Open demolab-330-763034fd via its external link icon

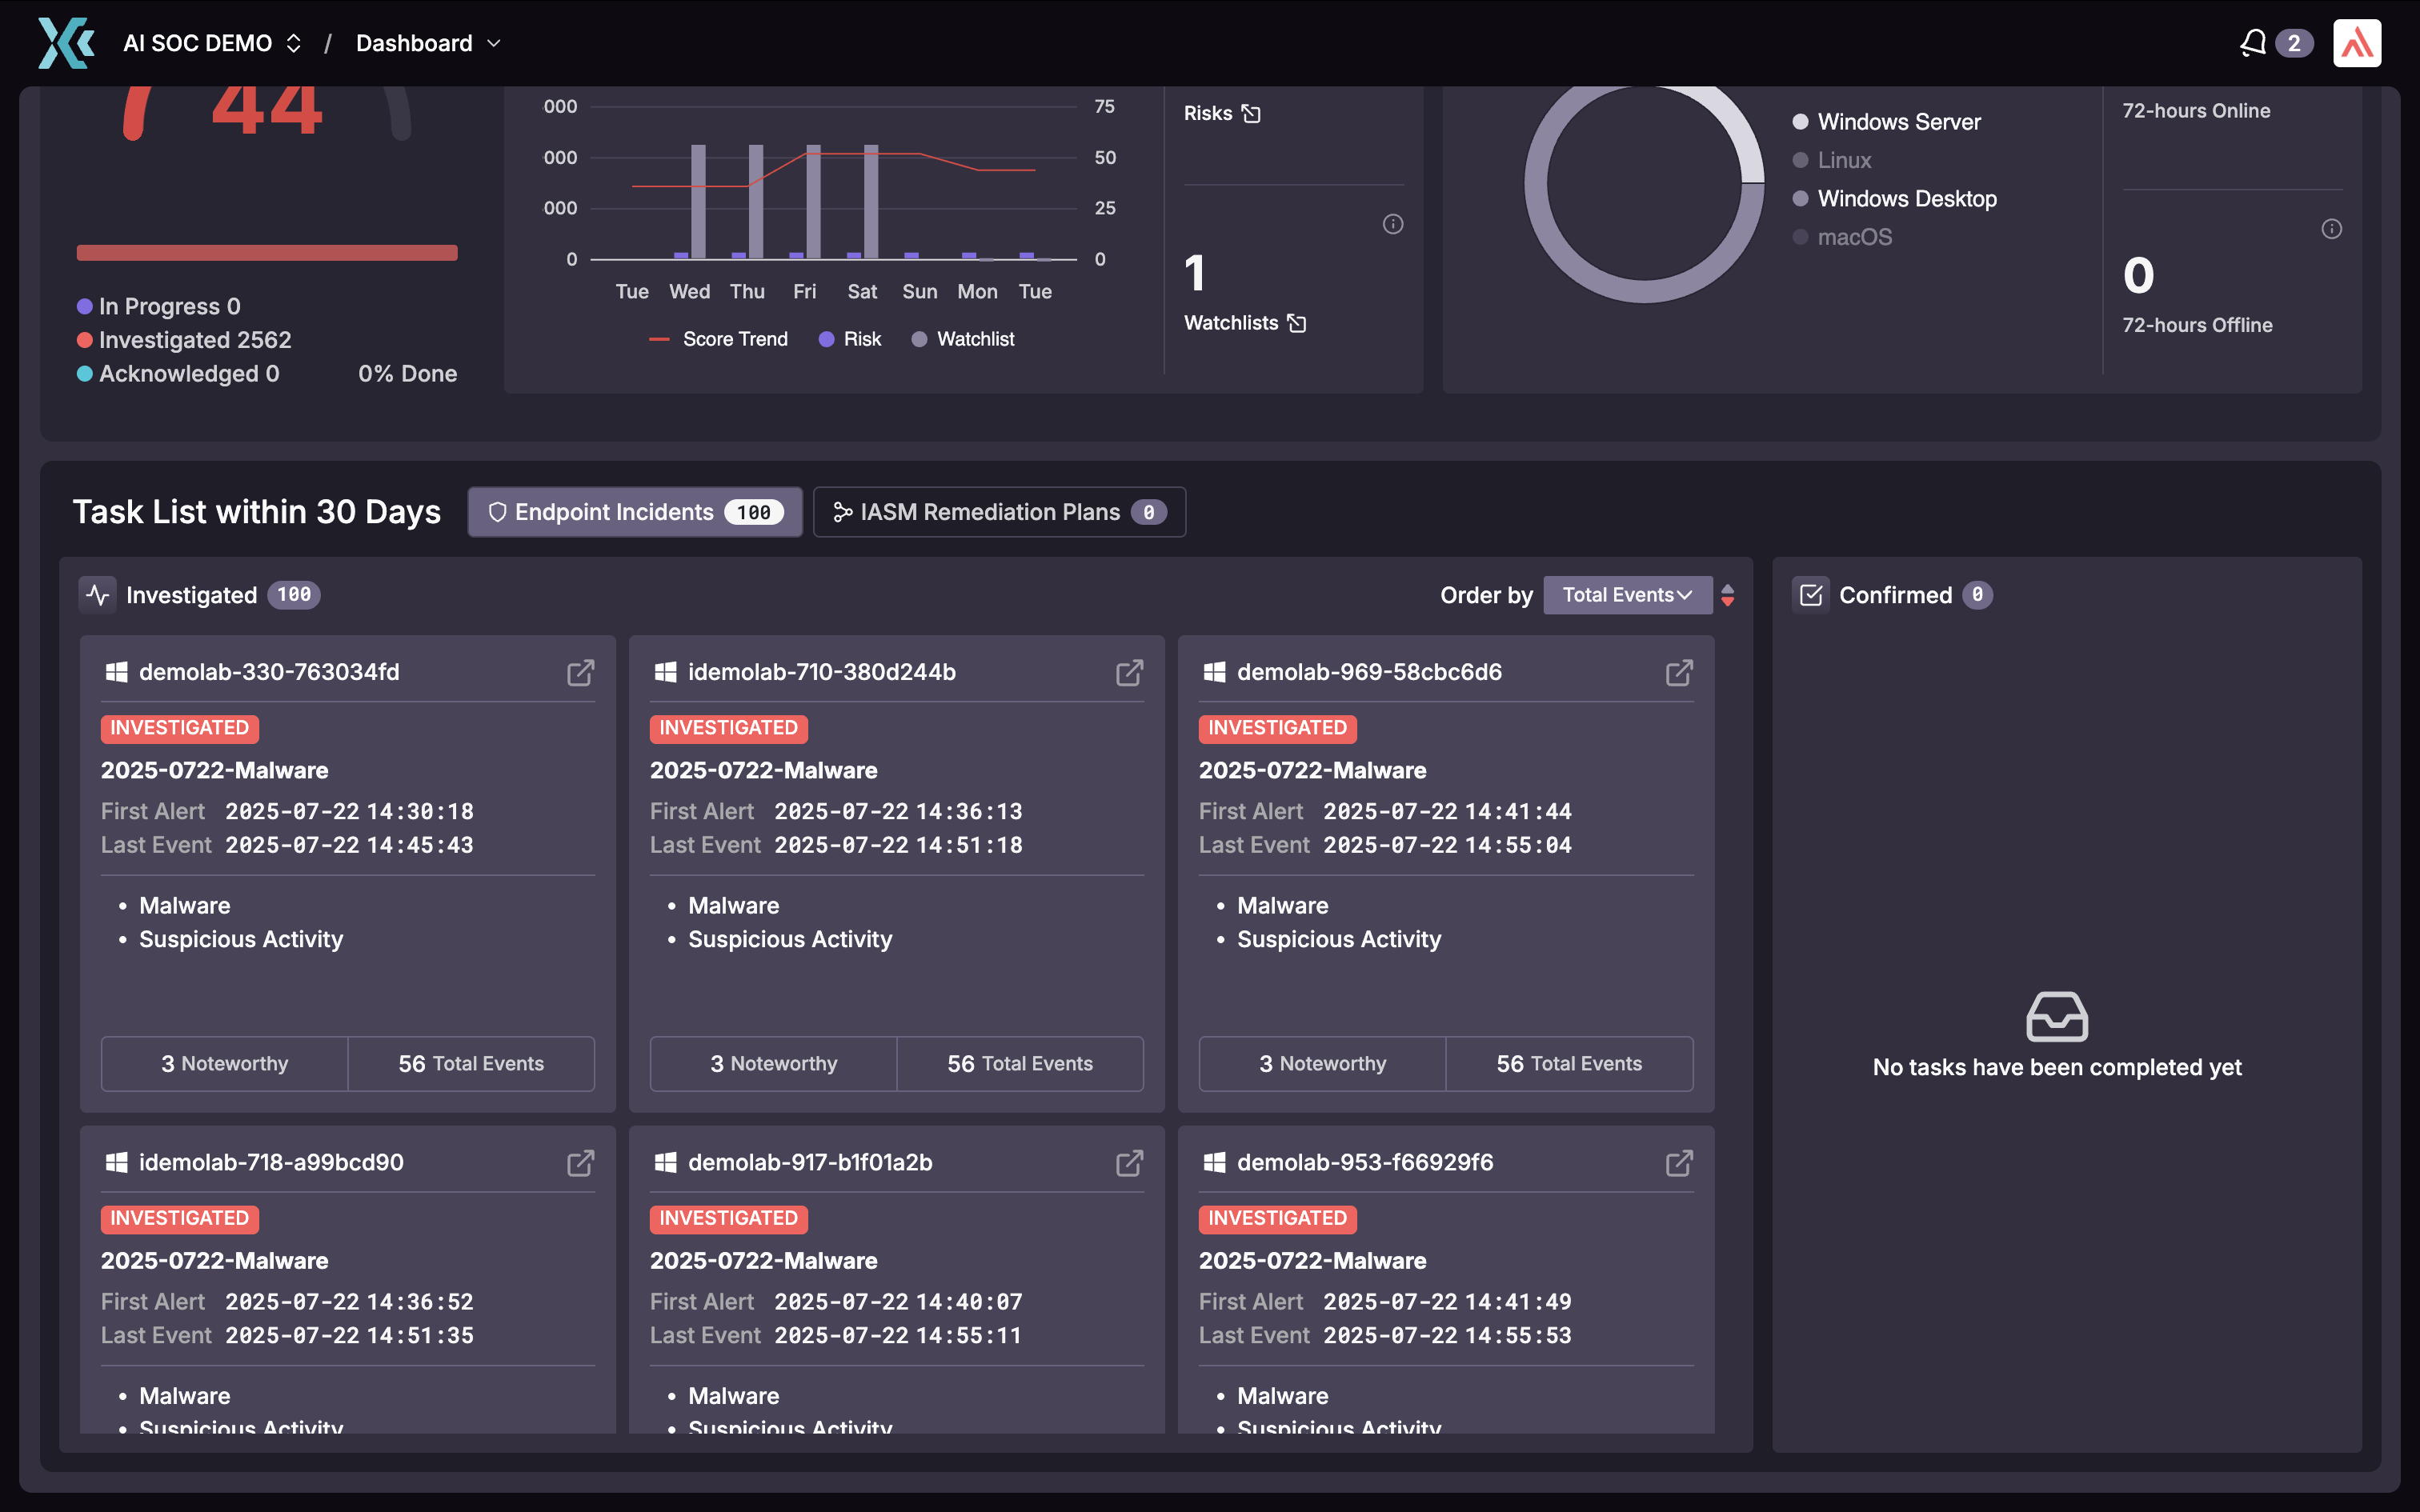coord(581,672)
